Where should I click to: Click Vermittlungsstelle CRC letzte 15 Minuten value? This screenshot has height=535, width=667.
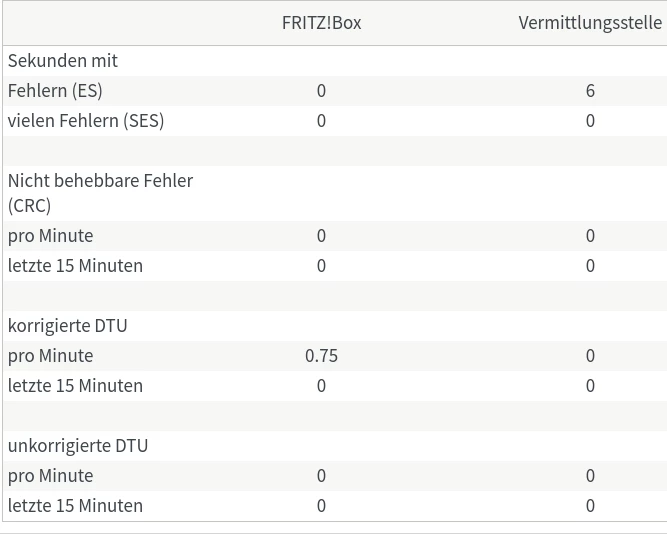[x=590, y=266]
